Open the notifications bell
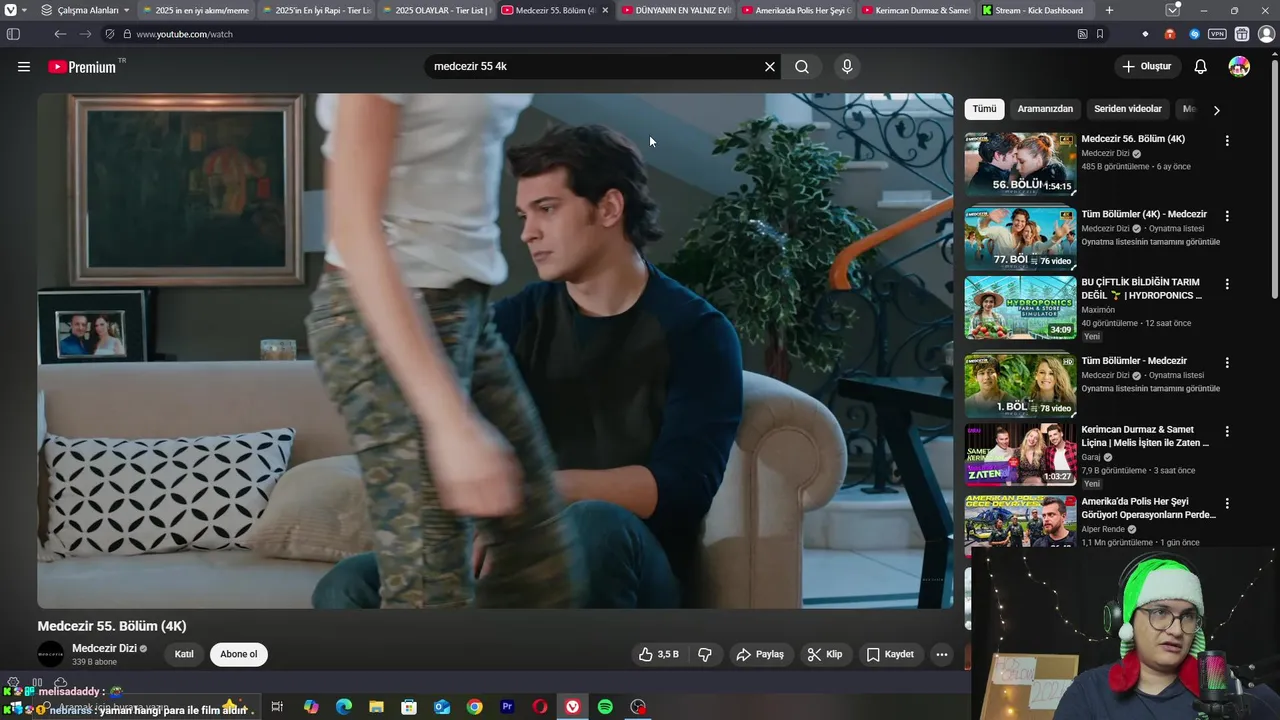Screen dimensions: 1280x720 (x=1201, y=67)
